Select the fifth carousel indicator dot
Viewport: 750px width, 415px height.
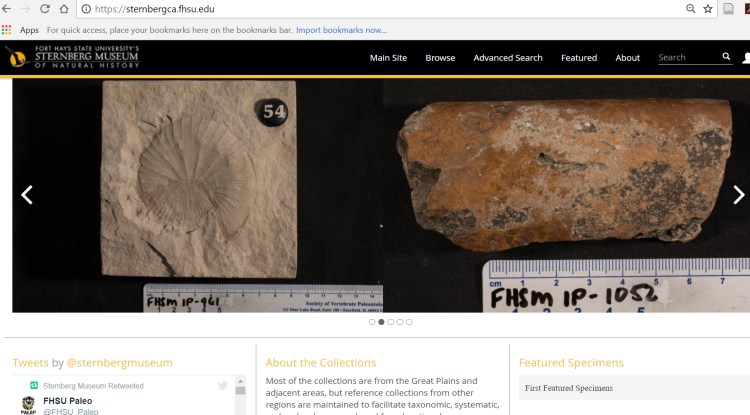click(409, 322)
